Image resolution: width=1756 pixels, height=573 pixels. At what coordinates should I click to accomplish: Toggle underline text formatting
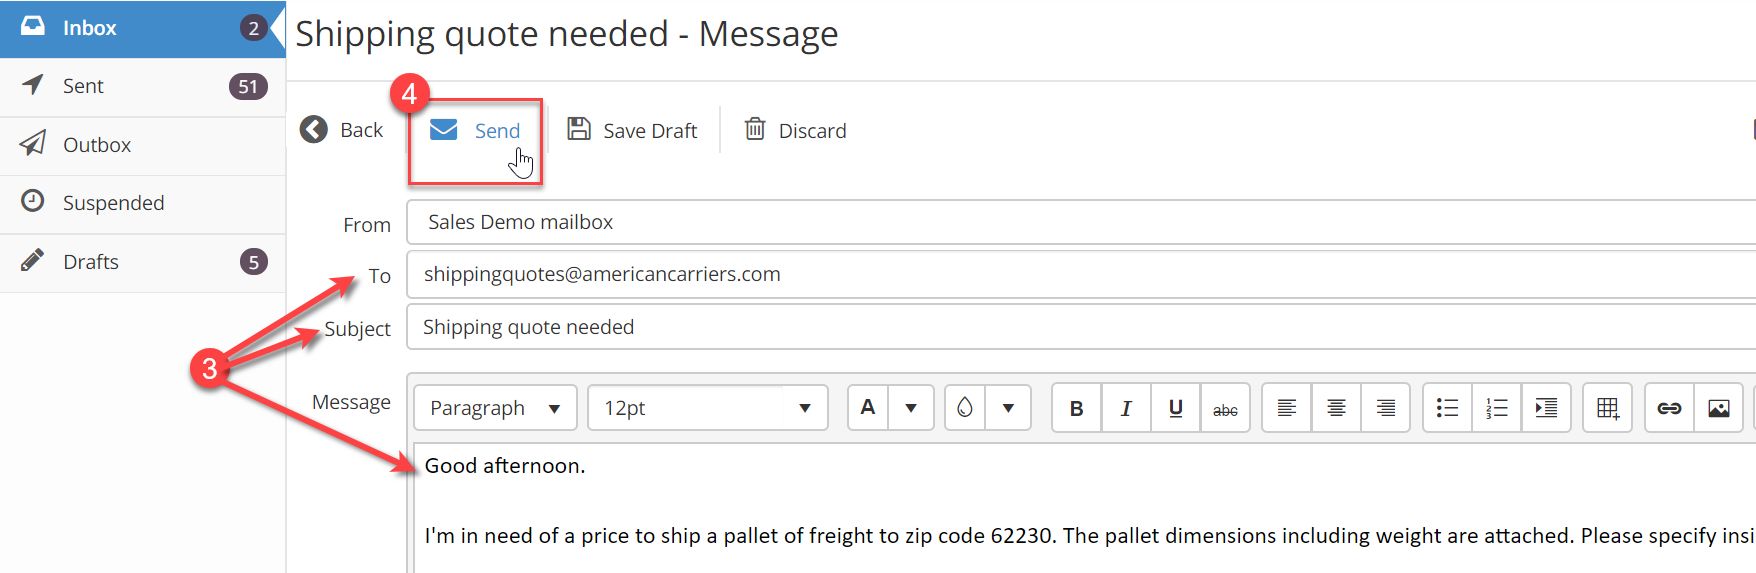[x=1176, y=408]
